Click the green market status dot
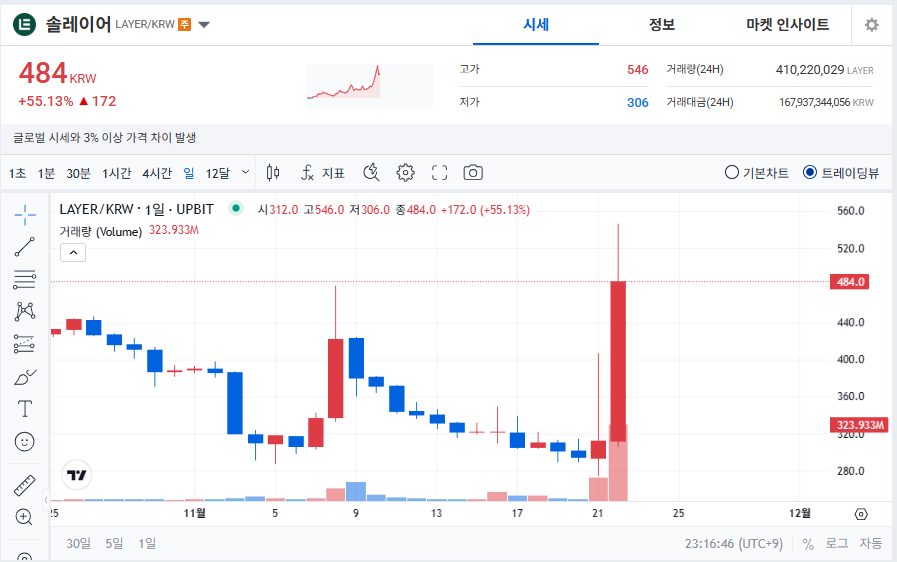The width and height of the screenshot is (897, 562). 236,208
